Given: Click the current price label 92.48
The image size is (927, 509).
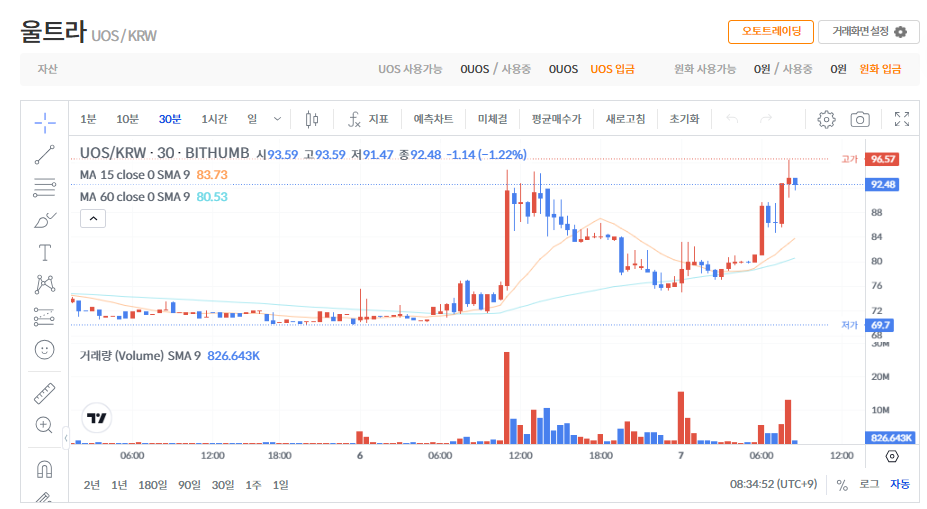Looking at the screenshot, I should [883, 184].
